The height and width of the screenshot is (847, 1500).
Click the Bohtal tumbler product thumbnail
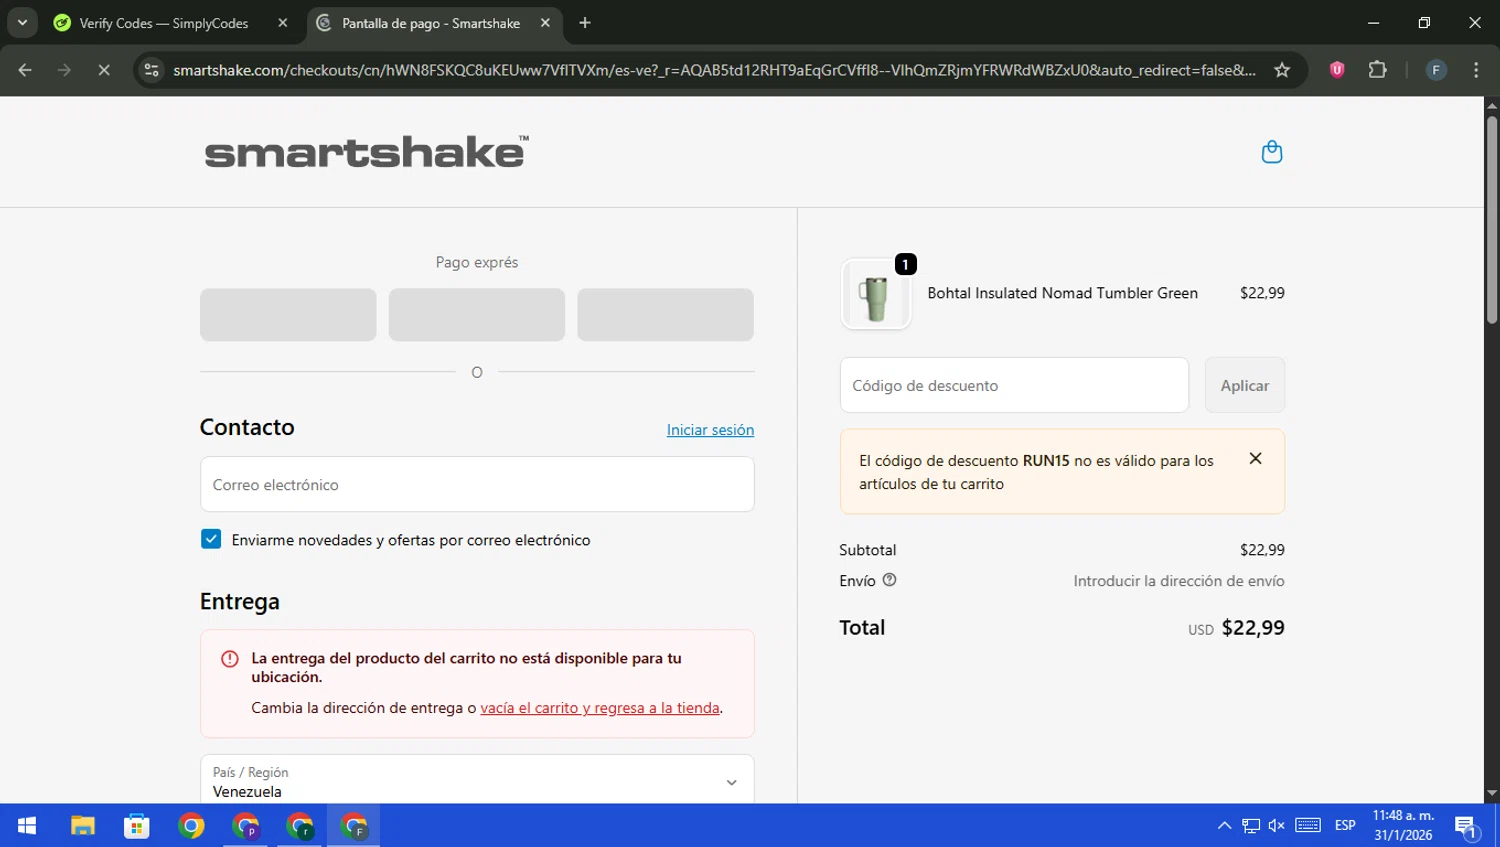[876, 294]
